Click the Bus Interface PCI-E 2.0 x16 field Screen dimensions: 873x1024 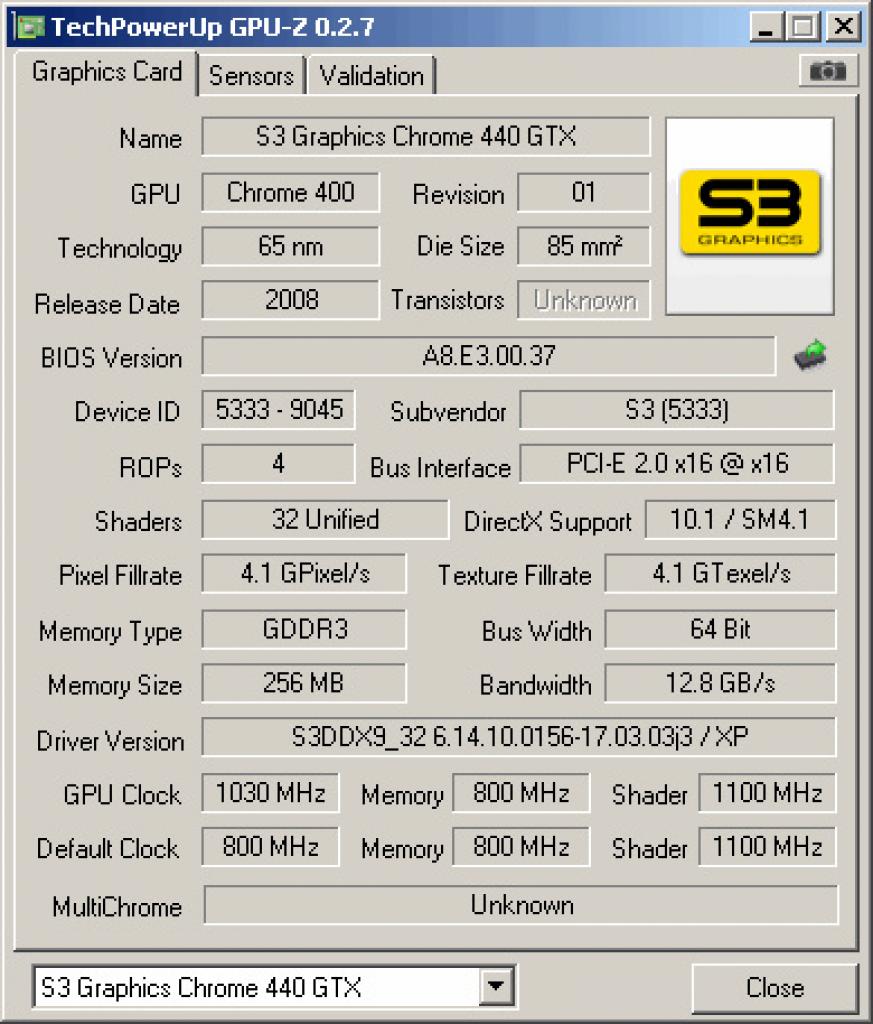(x=677, y=464)
